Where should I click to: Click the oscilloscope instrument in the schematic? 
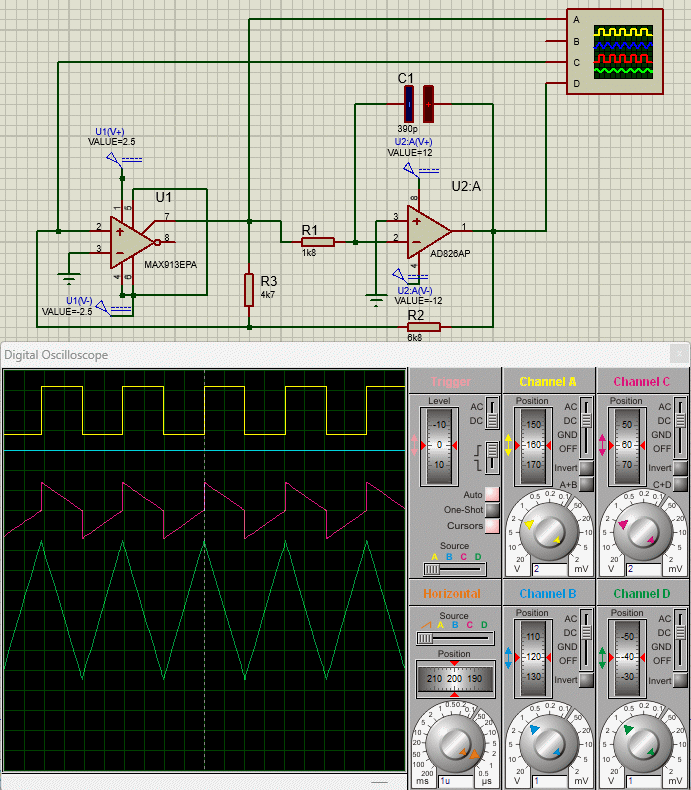click(621, 51)
